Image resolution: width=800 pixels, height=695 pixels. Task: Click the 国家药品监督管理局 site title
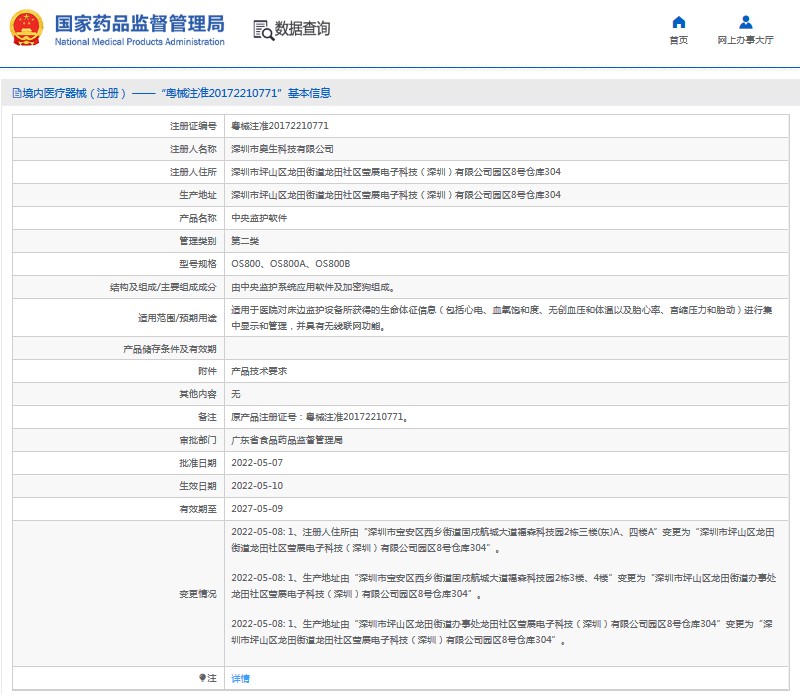click(x=139, y=23)
